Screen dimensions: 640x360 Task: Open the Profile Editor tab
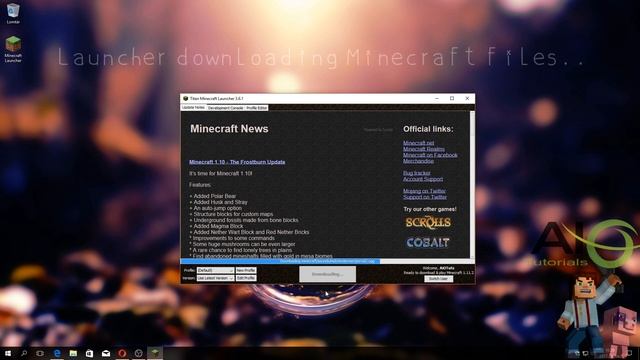point(256,108)
